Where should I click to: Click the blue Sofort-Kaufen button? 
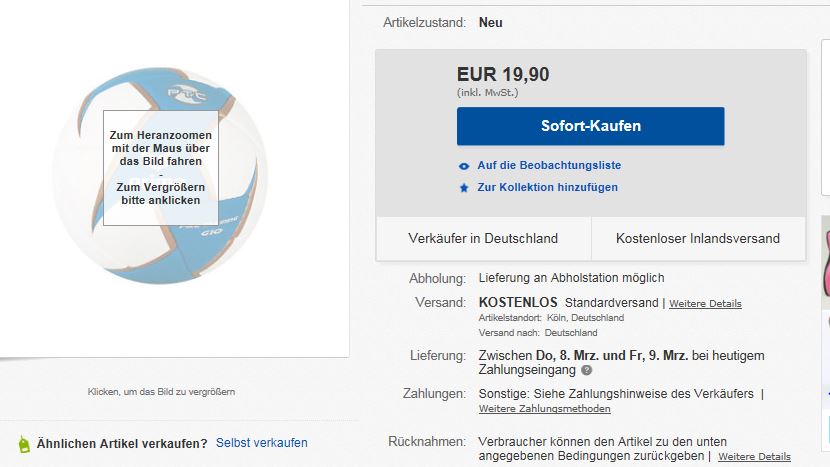[x=591, y=126]
